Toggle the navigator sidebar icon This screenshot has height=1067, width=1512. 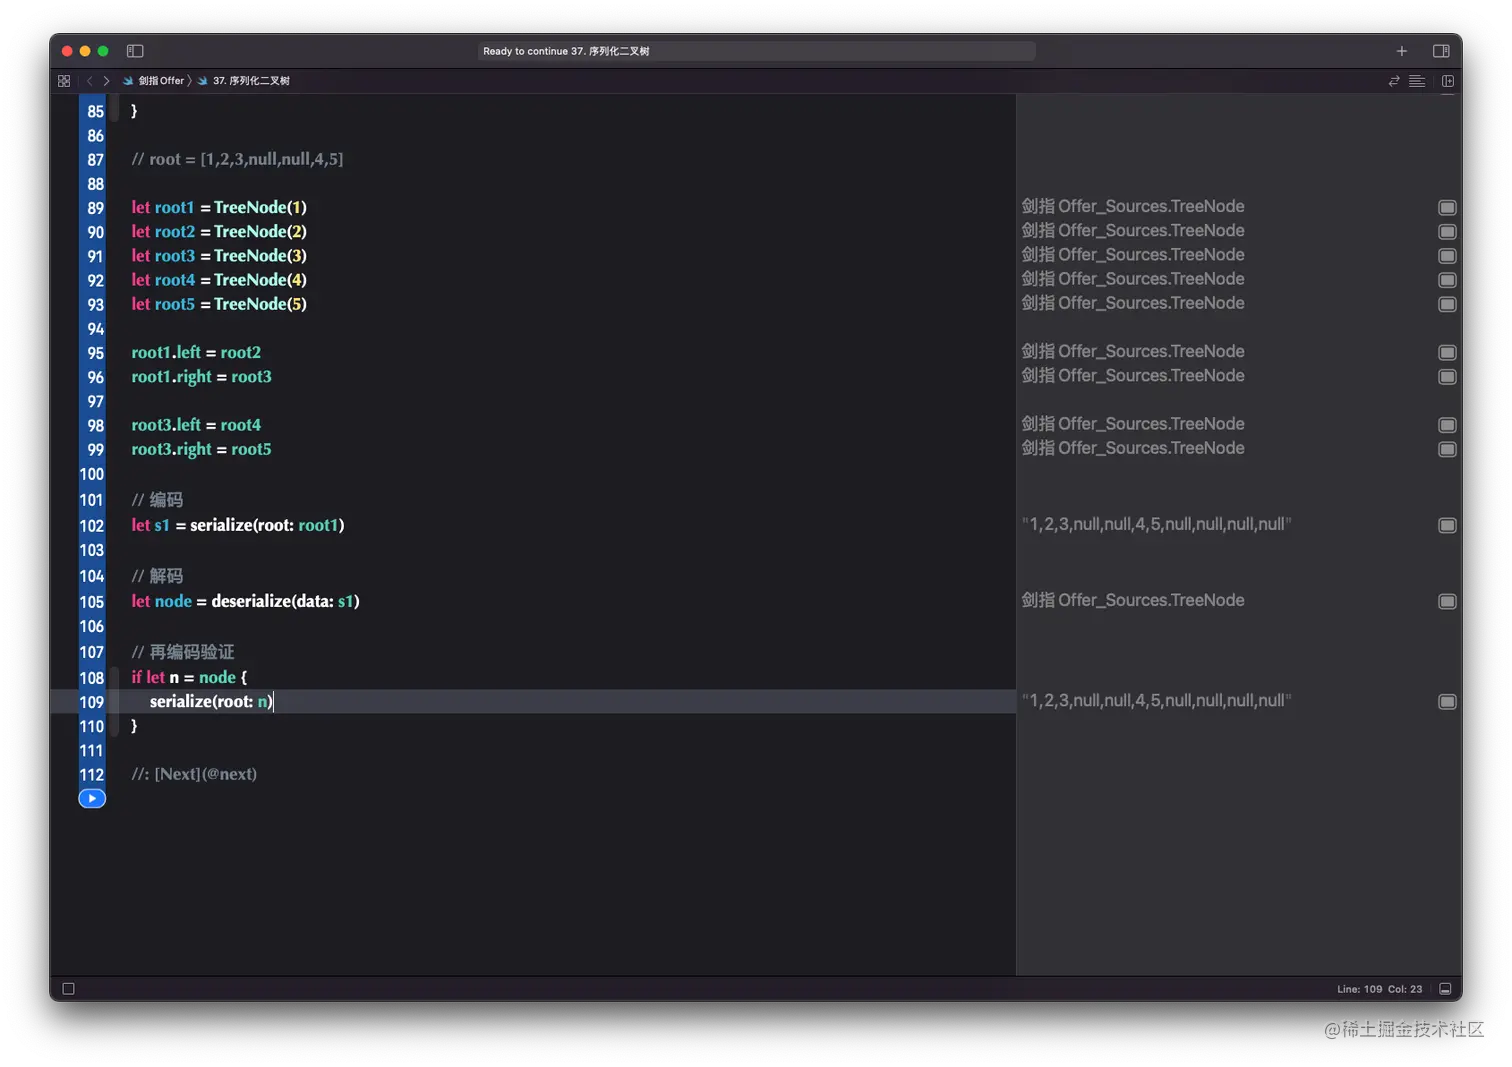[135, 51]
